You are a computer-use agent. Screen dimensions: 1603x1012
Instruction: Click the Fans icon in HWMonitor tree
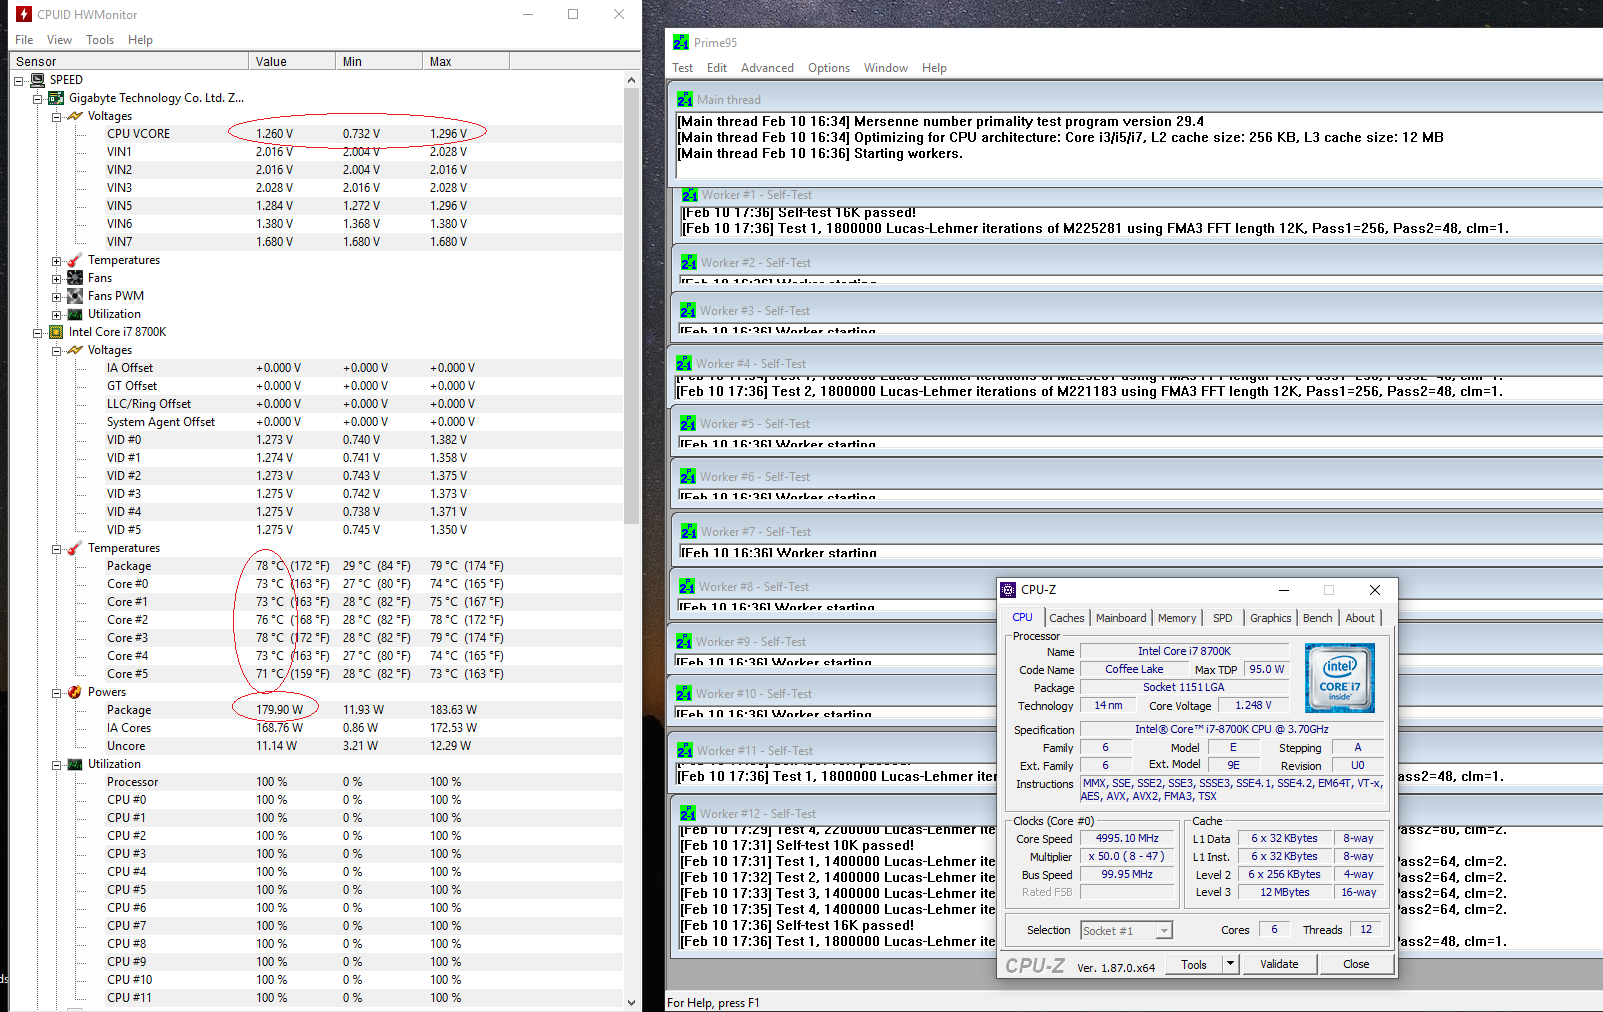[75, 278]
